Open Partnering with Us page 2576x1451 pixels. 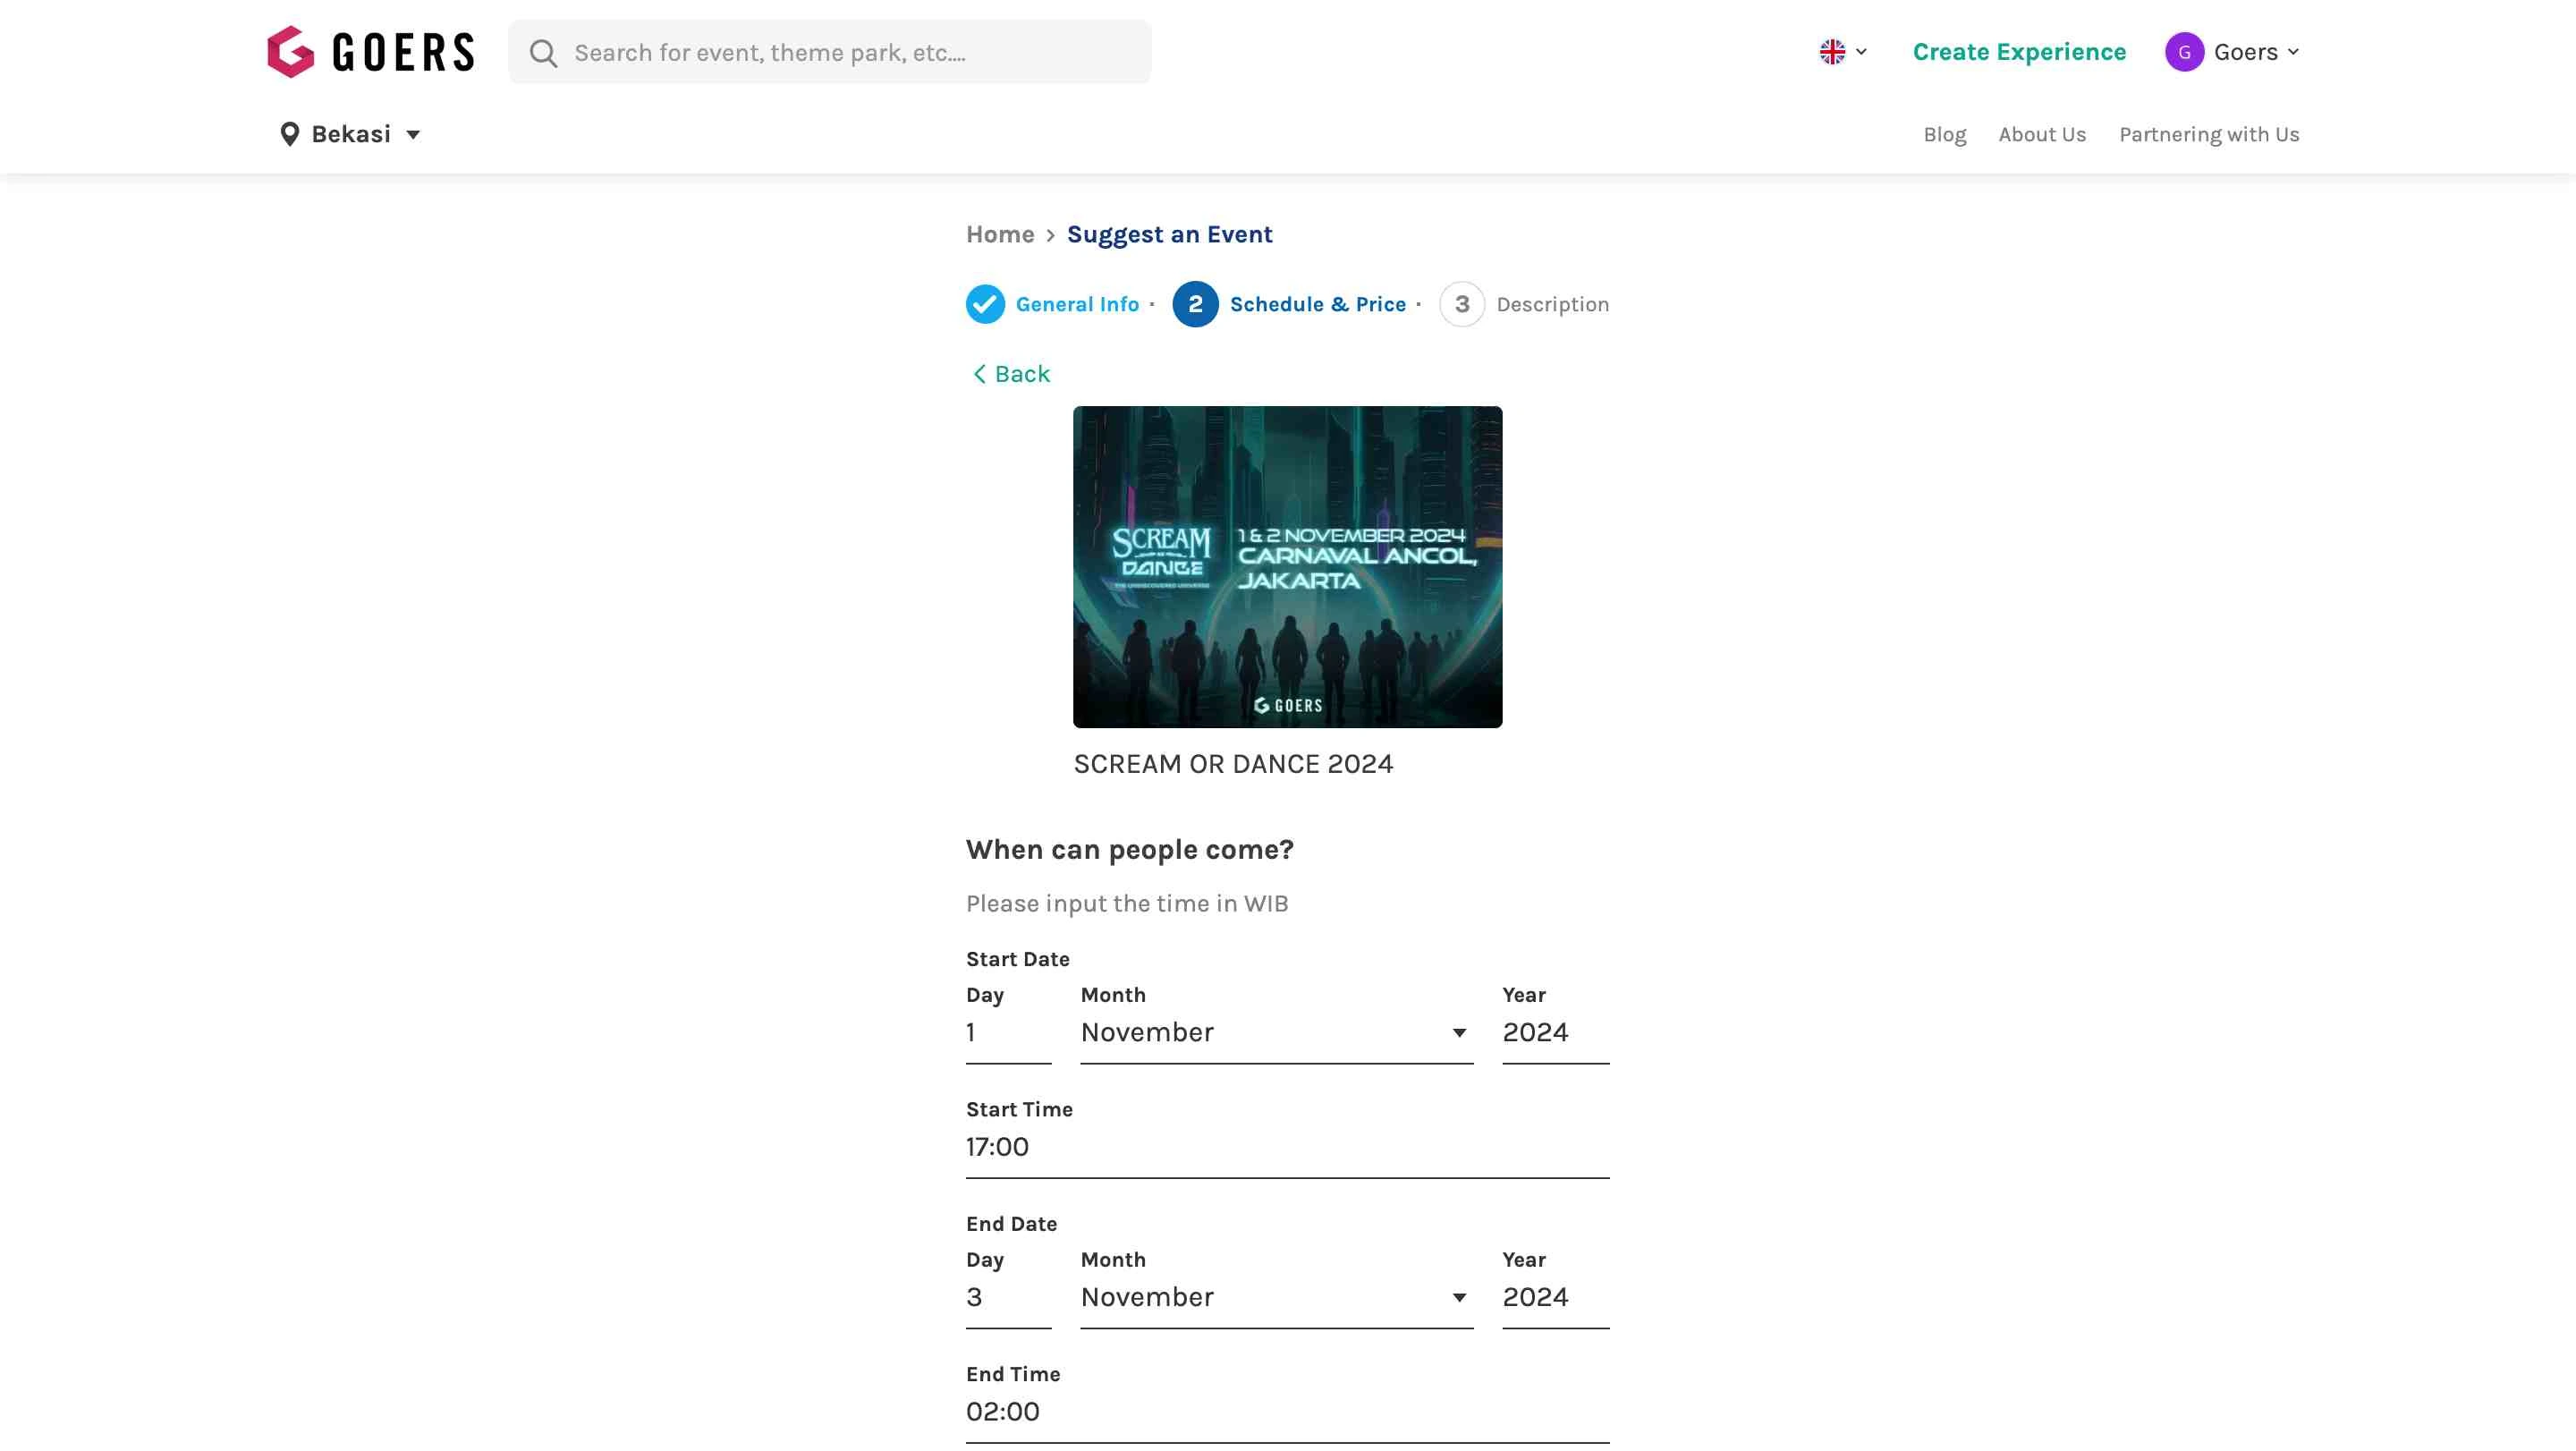[x=2209, y=134]
